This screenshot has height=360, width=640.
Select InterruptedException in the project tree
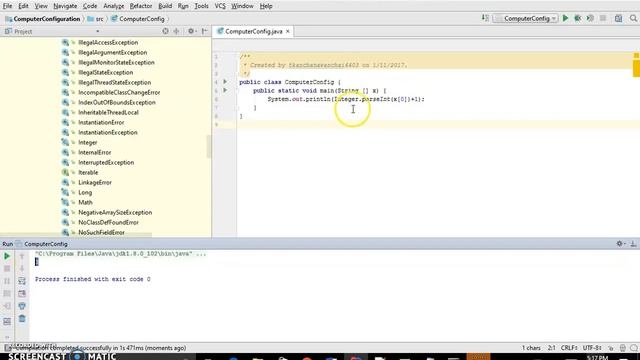106,162
